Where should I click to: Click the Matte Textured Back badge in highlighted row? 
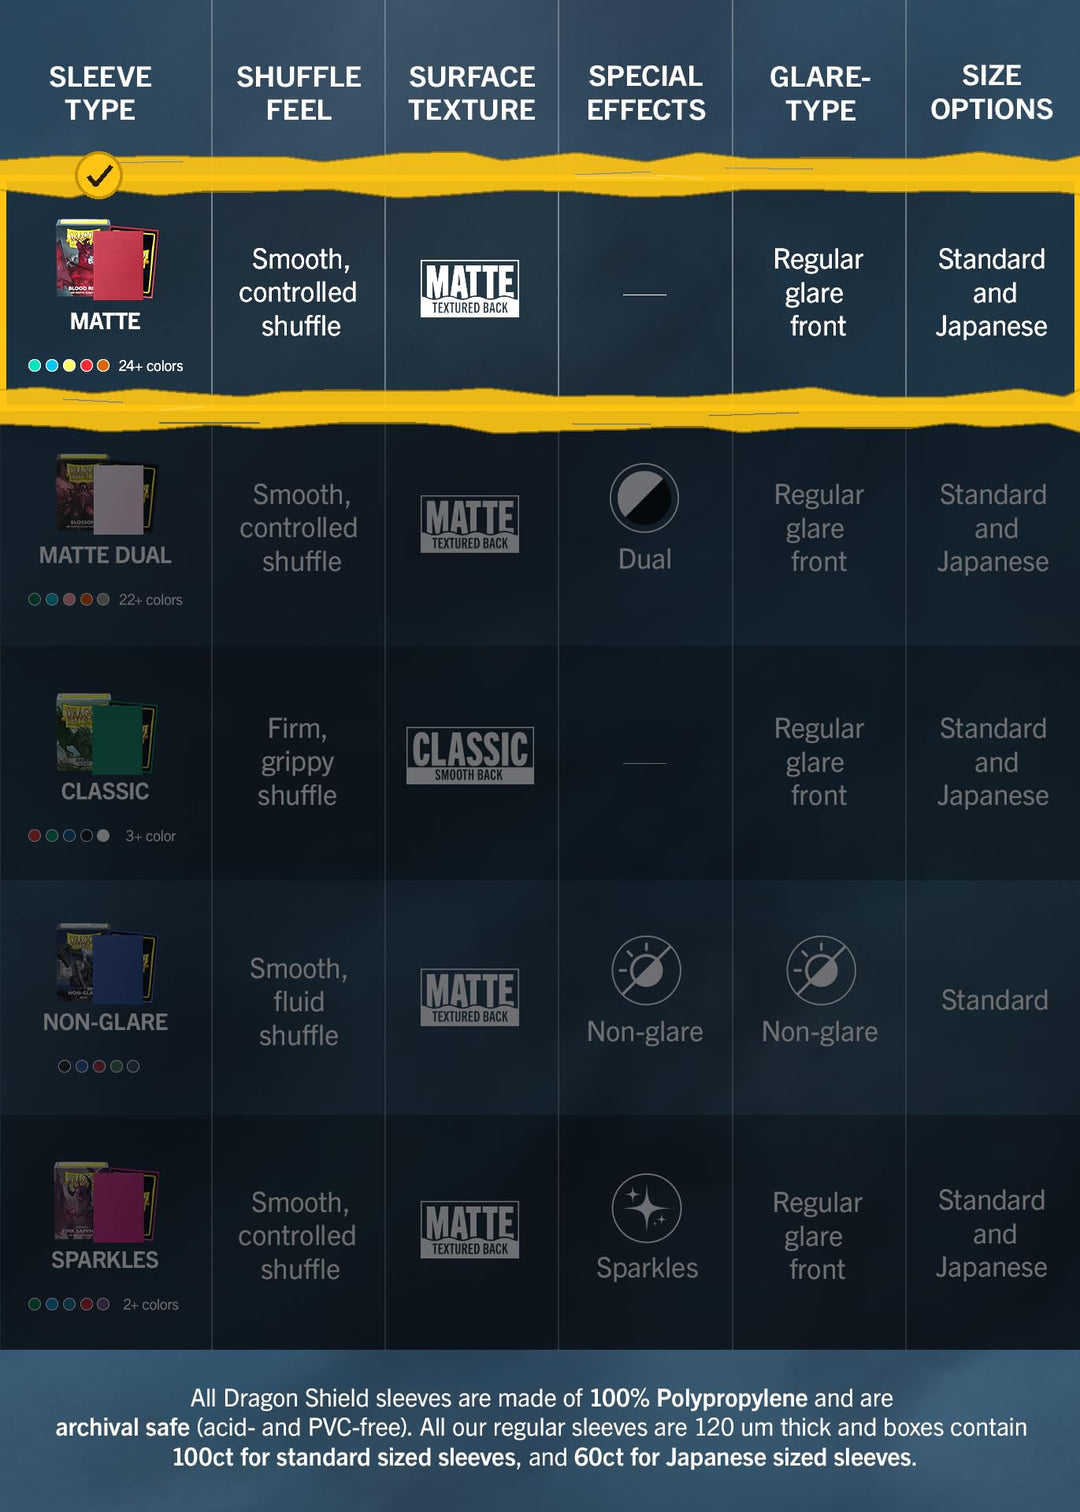[x=470, y=289]
